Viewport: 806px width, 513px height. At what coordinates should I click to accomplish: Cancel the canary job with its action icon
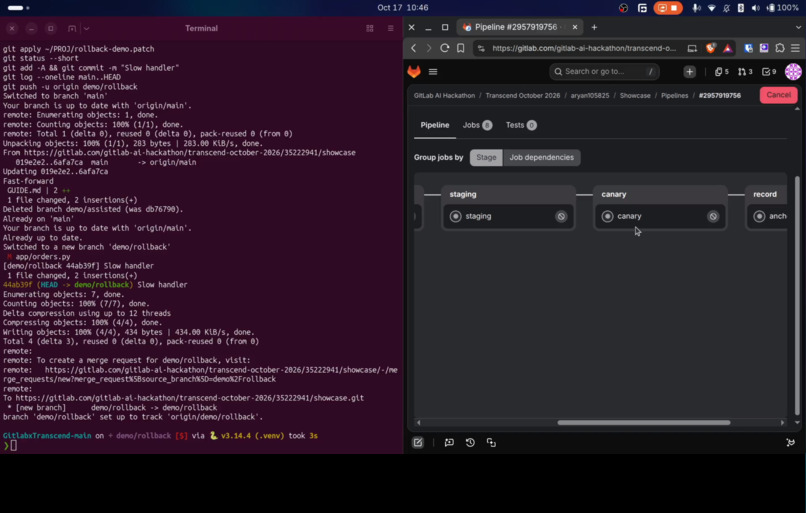pos(713,216)
